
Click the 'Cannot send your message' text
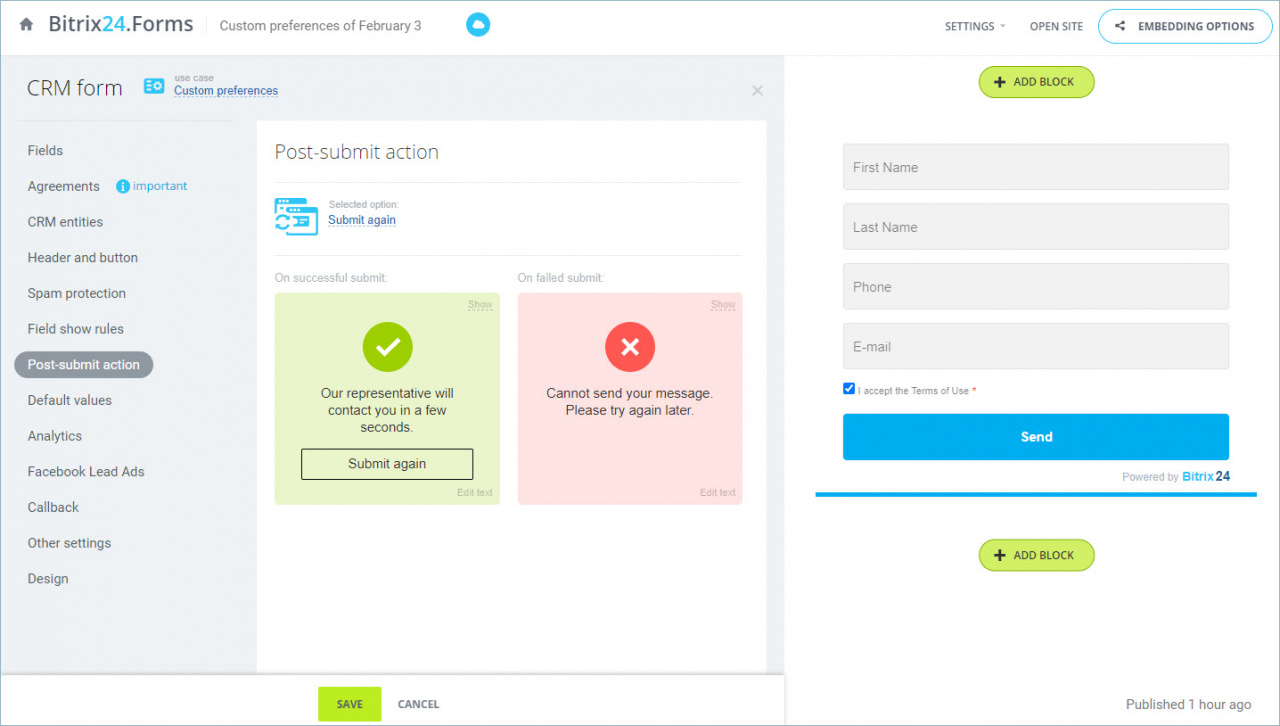point(630,402)
